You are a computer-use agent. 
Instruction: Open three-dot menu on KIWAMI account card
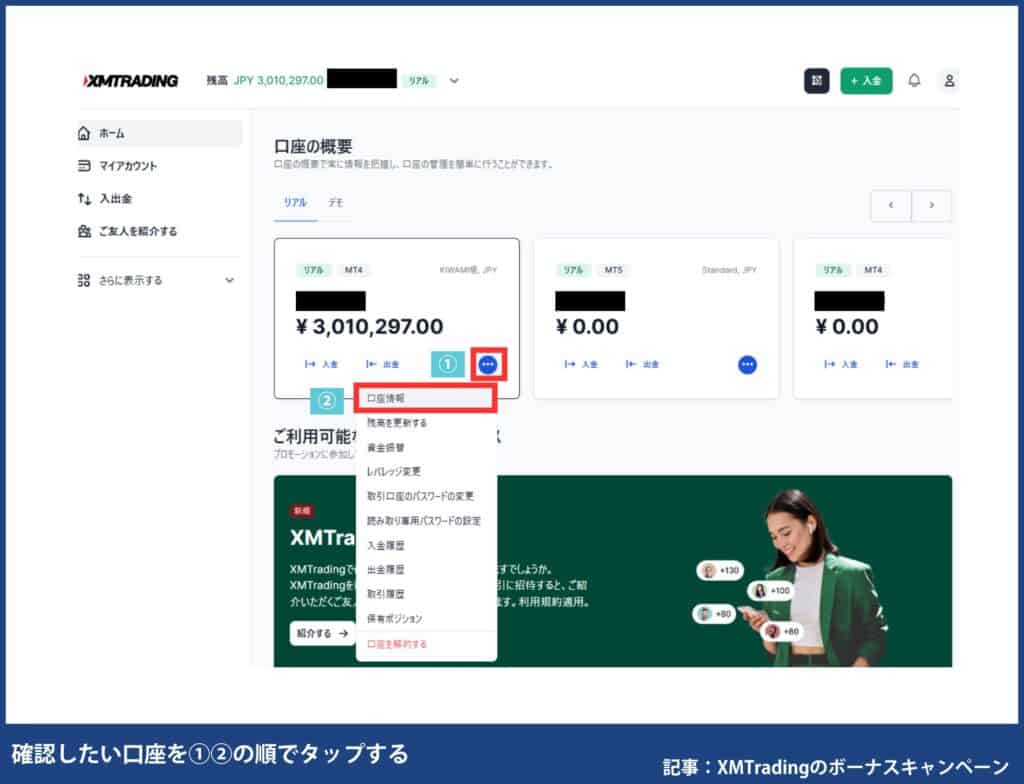[488, 365]
